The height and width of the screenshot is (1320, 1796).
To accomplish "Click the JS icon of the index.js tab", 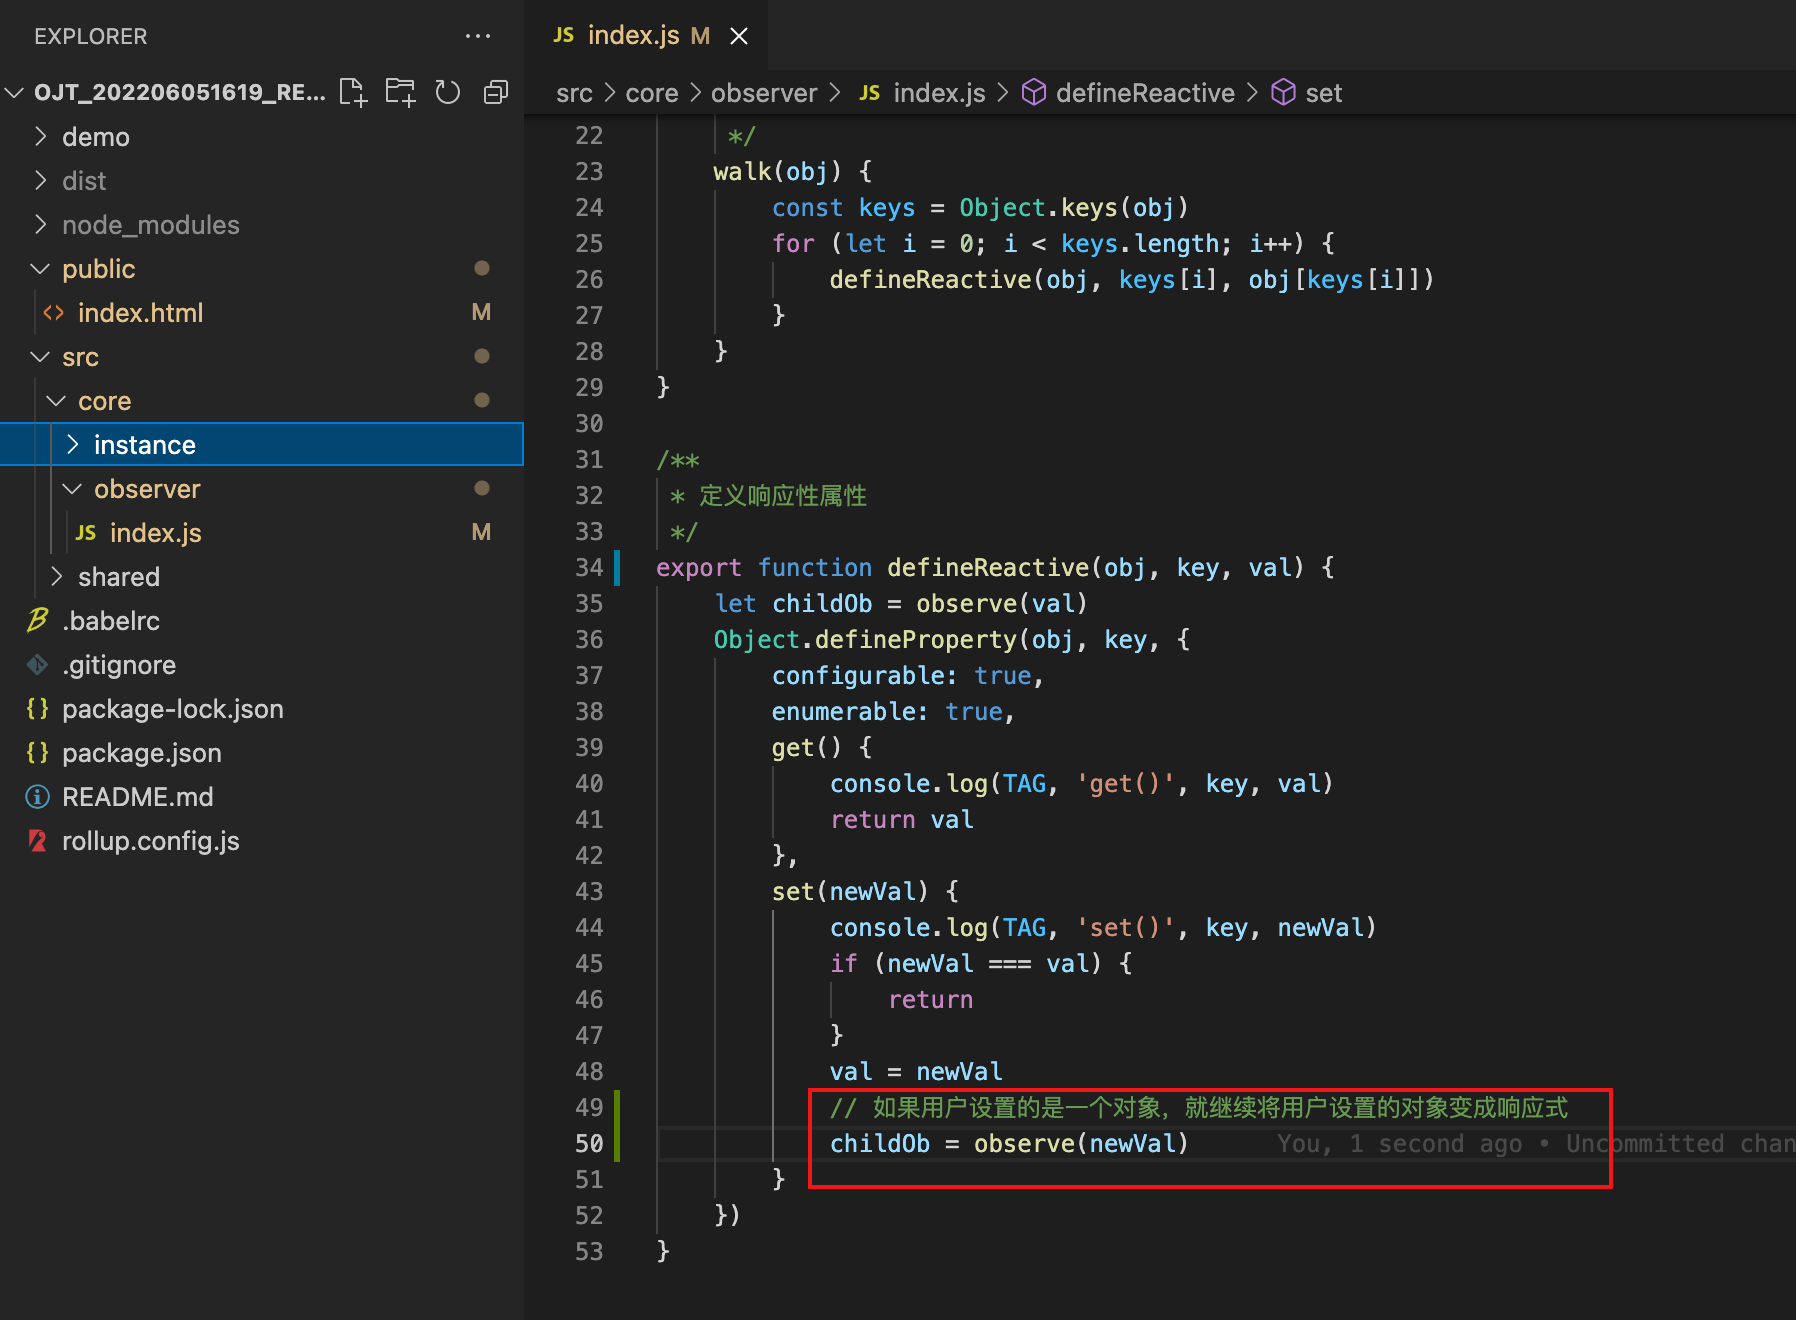I will tap(563, 36).
